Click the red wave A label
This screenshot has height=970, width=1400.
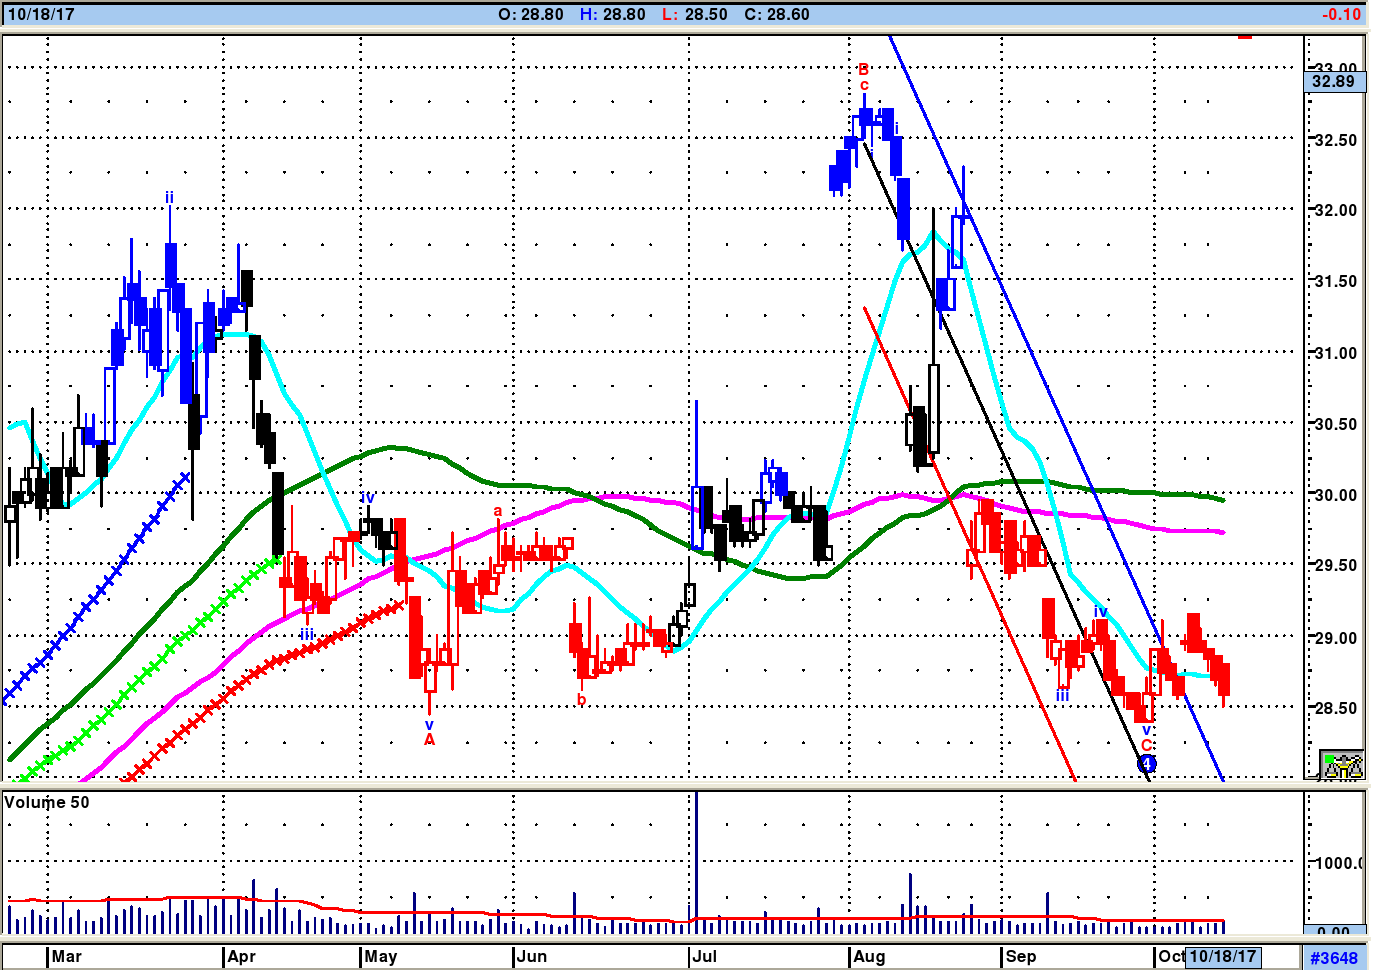pyautogui.click(x=430, y=740)
